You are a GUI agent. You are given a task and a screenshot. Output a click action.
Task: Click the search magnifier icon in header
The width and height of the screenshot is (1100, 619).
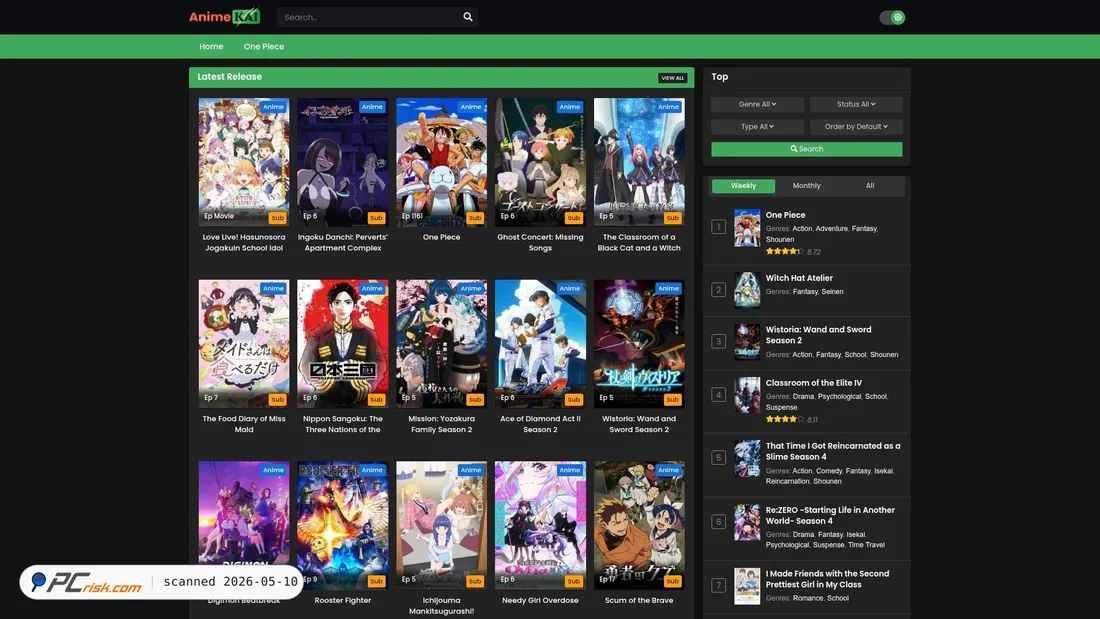click(468, 17)
